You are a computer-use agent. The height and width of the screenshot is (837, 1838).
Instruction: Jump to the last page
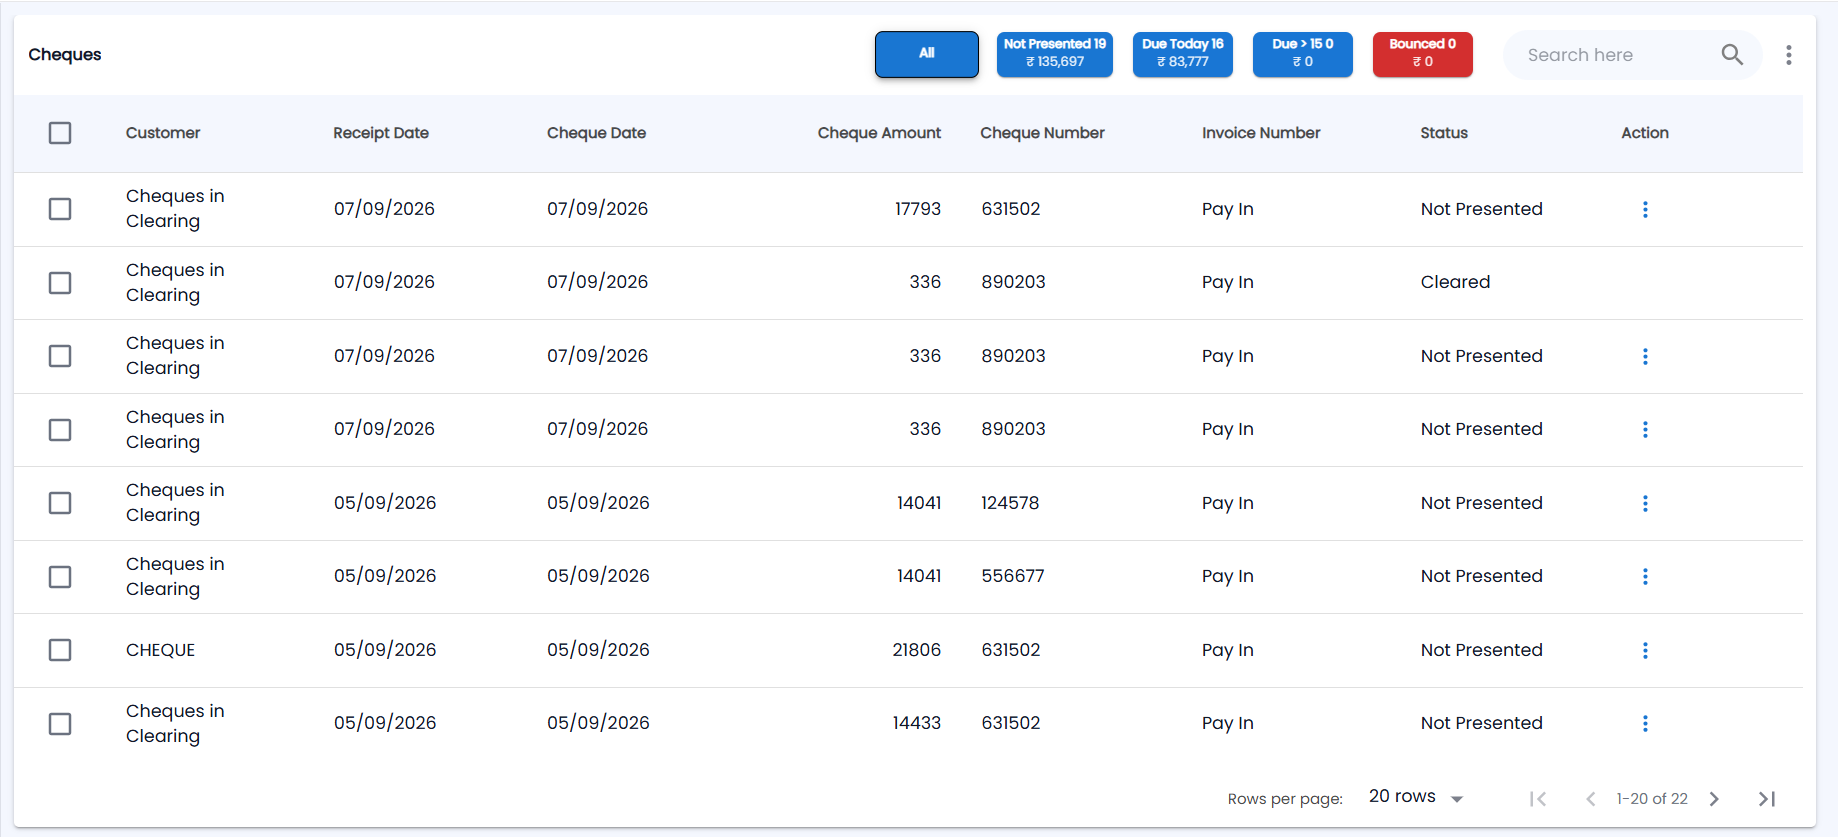click(x=1767, y=798)
